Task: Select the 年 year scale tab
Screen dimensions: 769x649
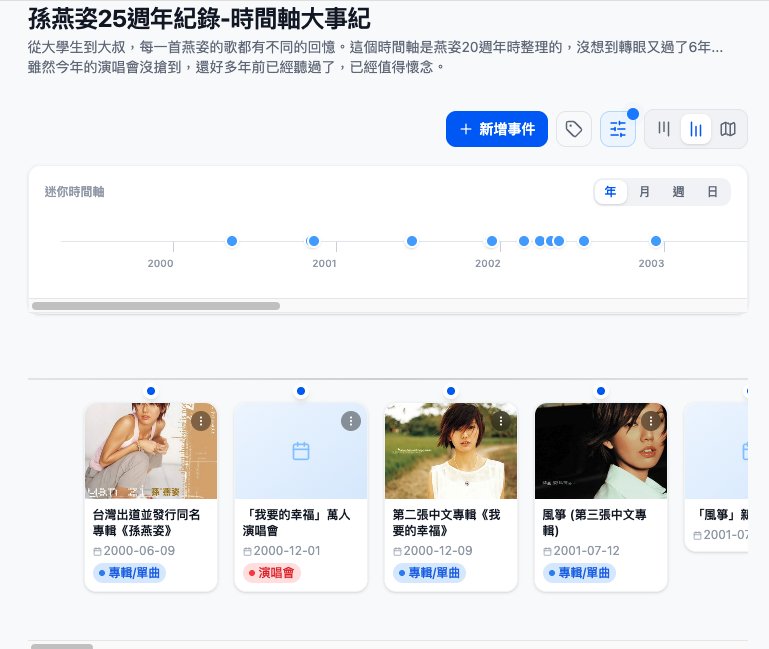Action: [610, 191]
